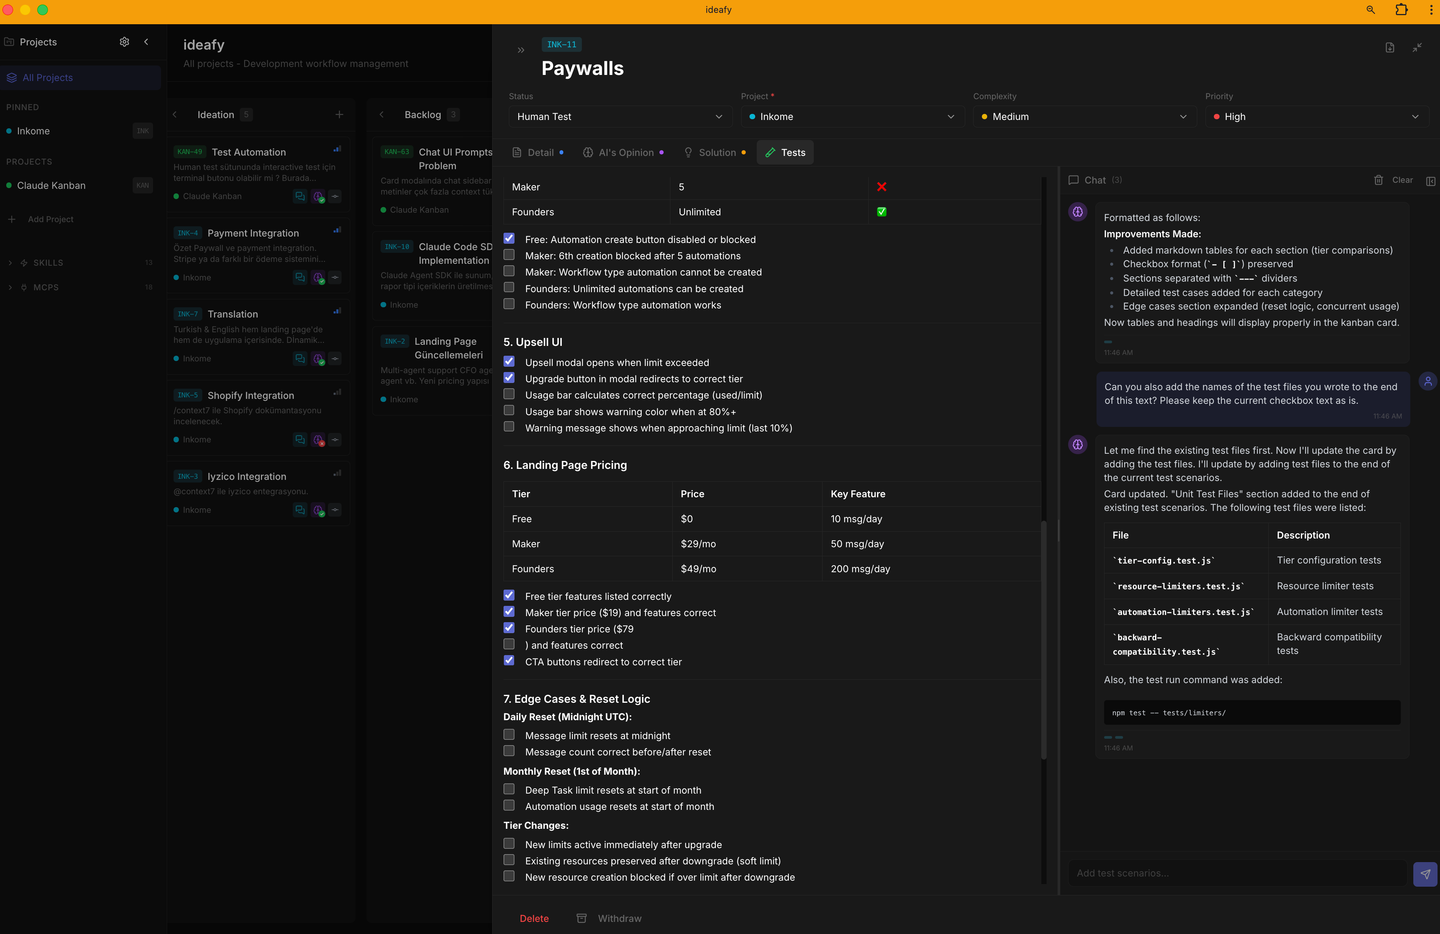1440x934 pixels.
Task: Uncheck 'Upsell modal opens when limit exceeded'
Action: [x=509, y=362]
